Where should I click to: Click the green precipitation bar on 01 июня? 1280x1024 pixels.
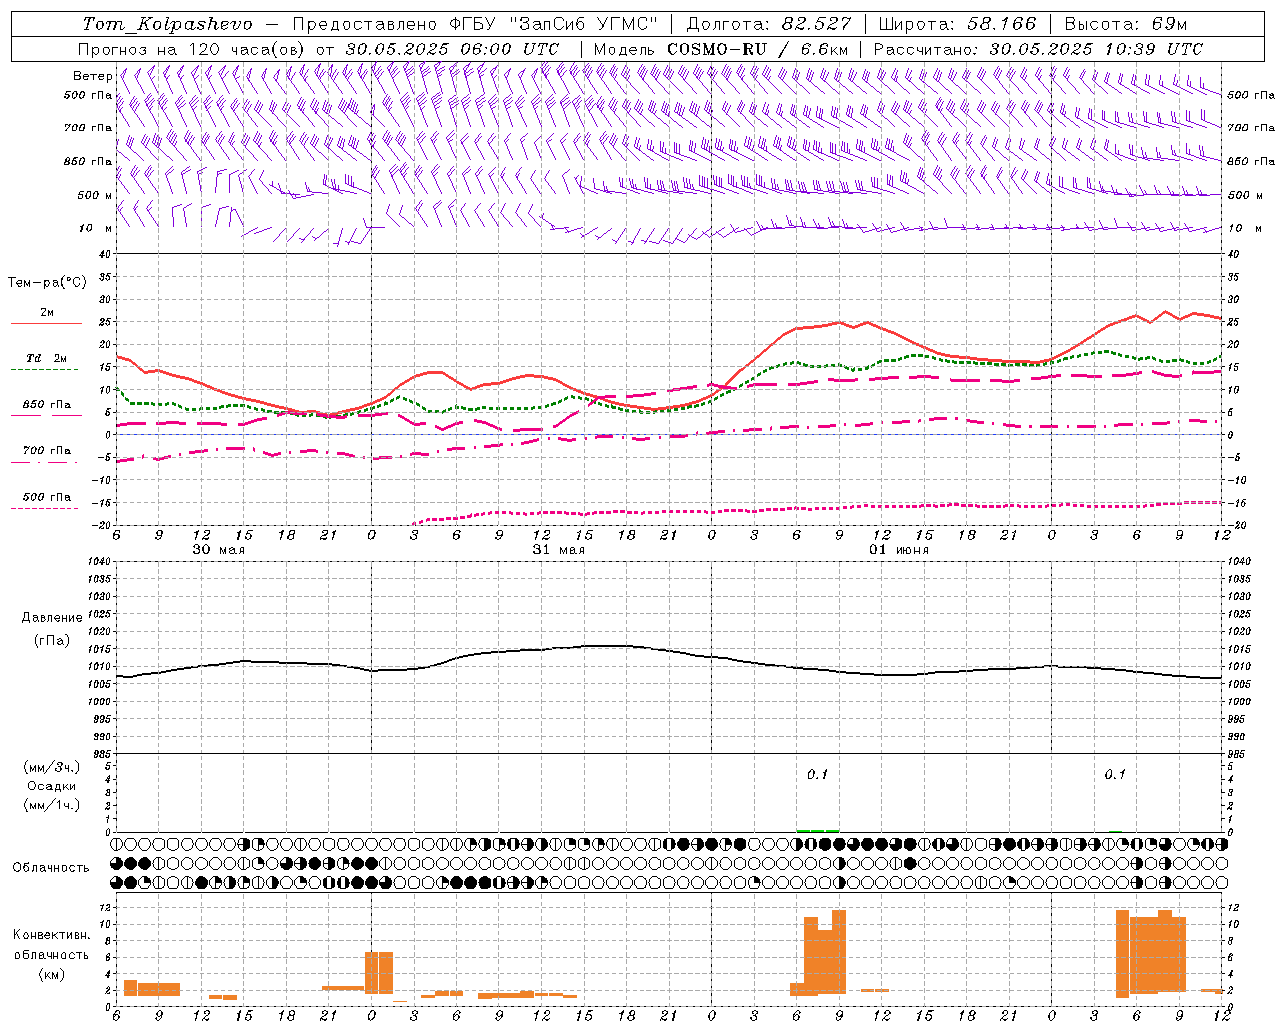[818, 830]
